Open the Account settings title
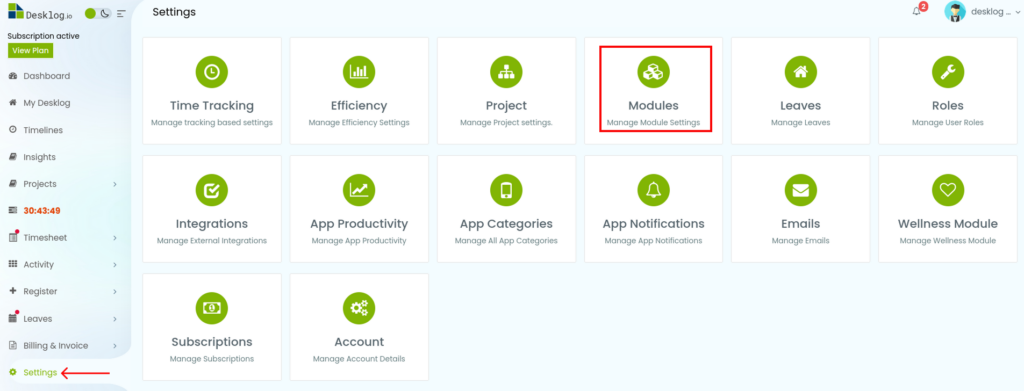The image size is (1024, 391). tap(359, 341)
